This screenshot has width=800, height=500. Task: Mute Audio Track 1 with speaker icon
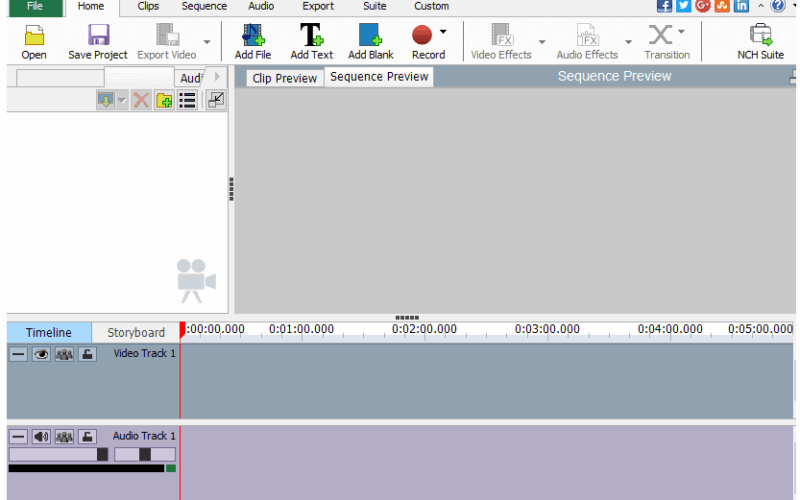[41, 436]
